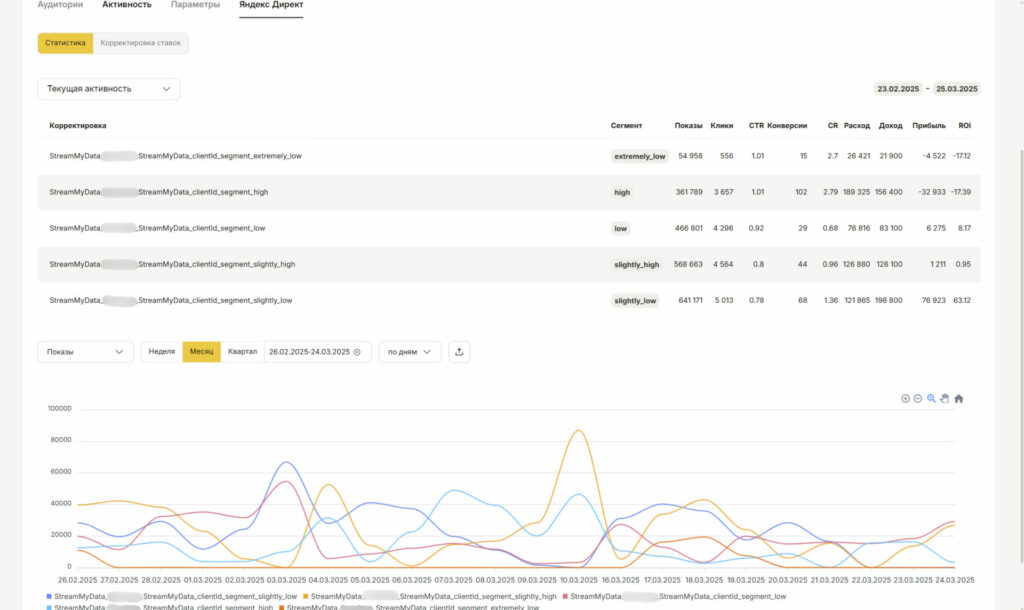Click the profit value -32 933
Screen dimensions: 1024x610
point(932,192)
